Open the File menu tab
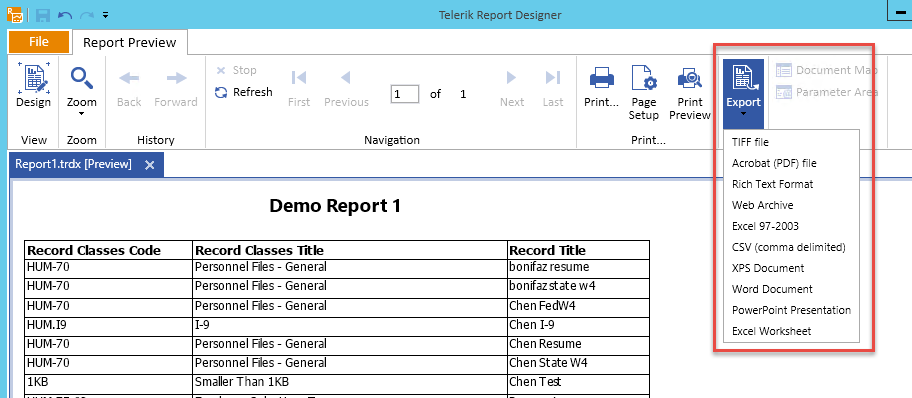This screenshot has height=398, width=912. pyautogui.click(x=39, y=42)
